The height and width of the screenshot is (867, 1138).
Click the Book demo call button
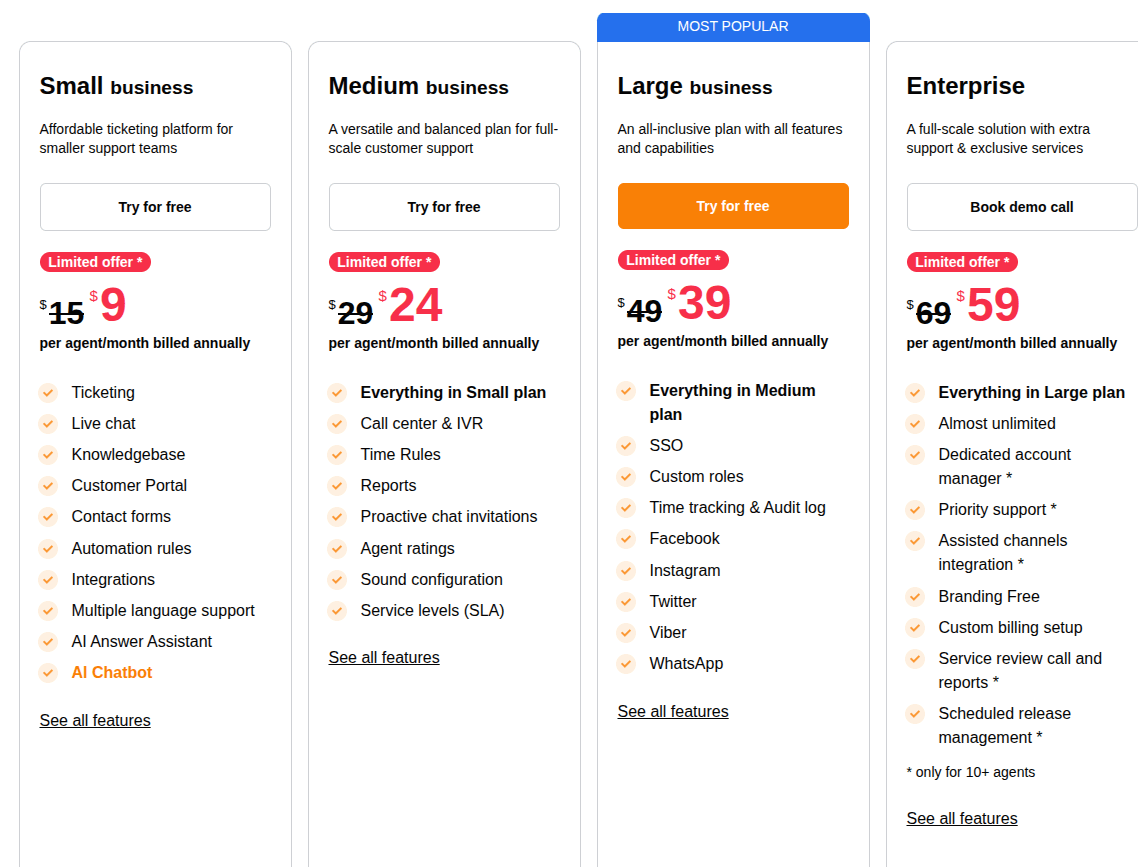coord(1022,207)
